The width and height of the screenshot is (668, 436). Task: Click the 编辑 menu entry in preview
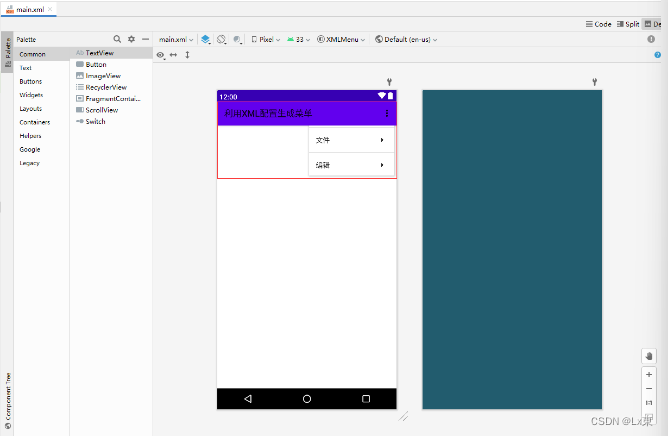pos(351,165)
